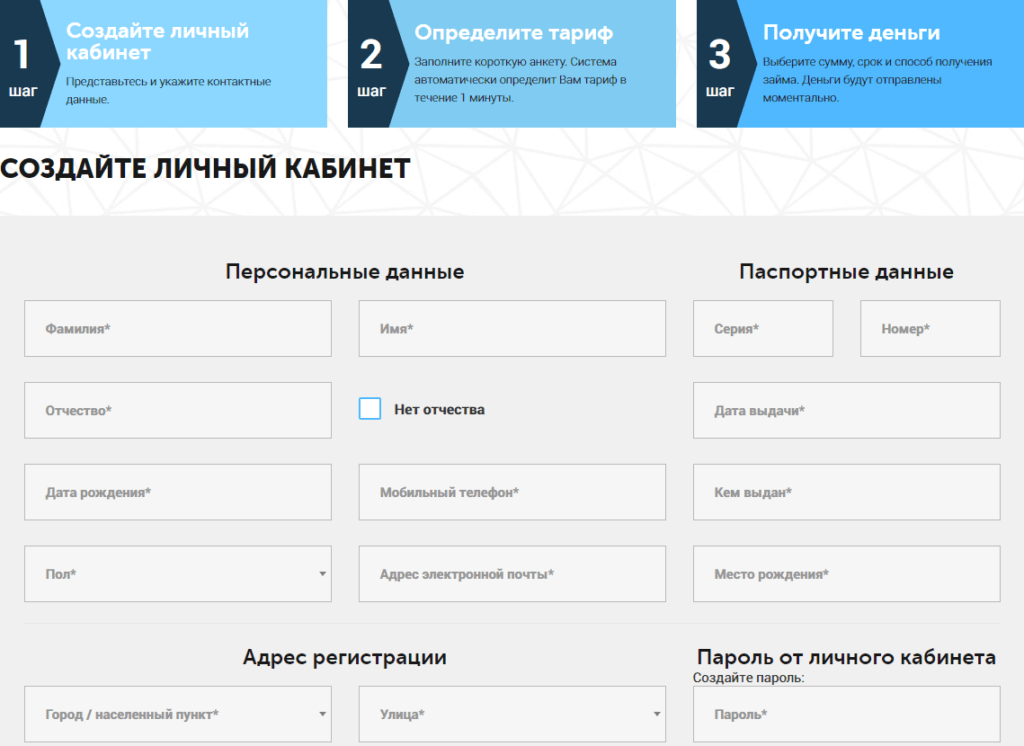1024x746 pixels.
Task: Click the 'Дата рождения' field
Action: tap(177, 492)
